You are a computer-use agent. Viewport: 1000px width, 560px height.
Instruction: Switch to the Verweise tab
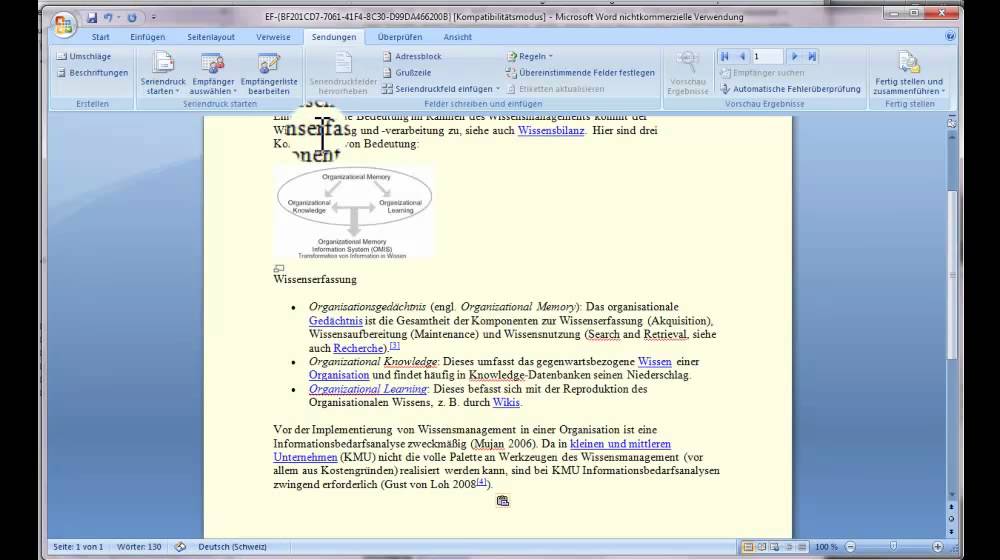coord(273,37)
